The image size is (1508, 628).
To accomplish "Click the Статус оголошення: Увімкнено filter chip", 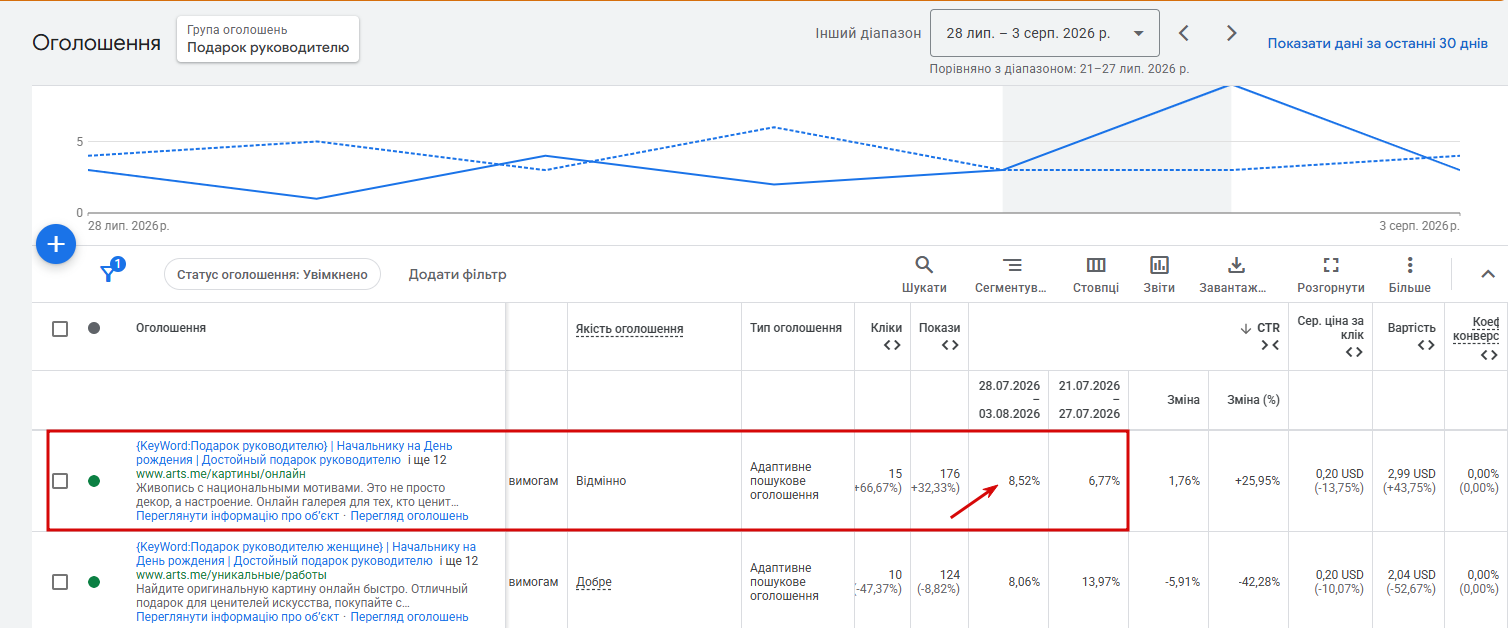I will pos(272,274).
